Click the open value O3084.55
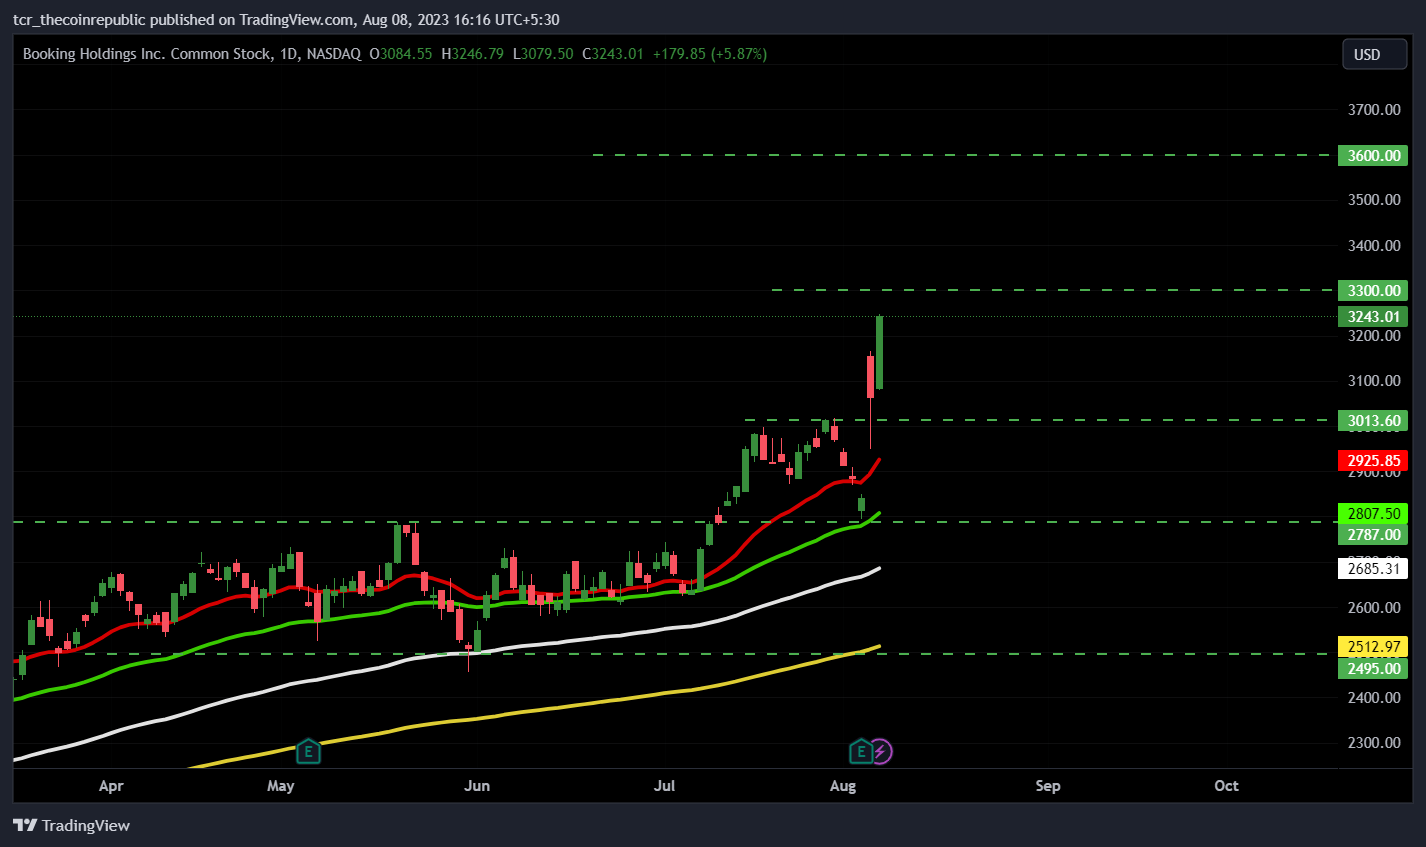Screen dimensions: 1426x847 (401, 54)
